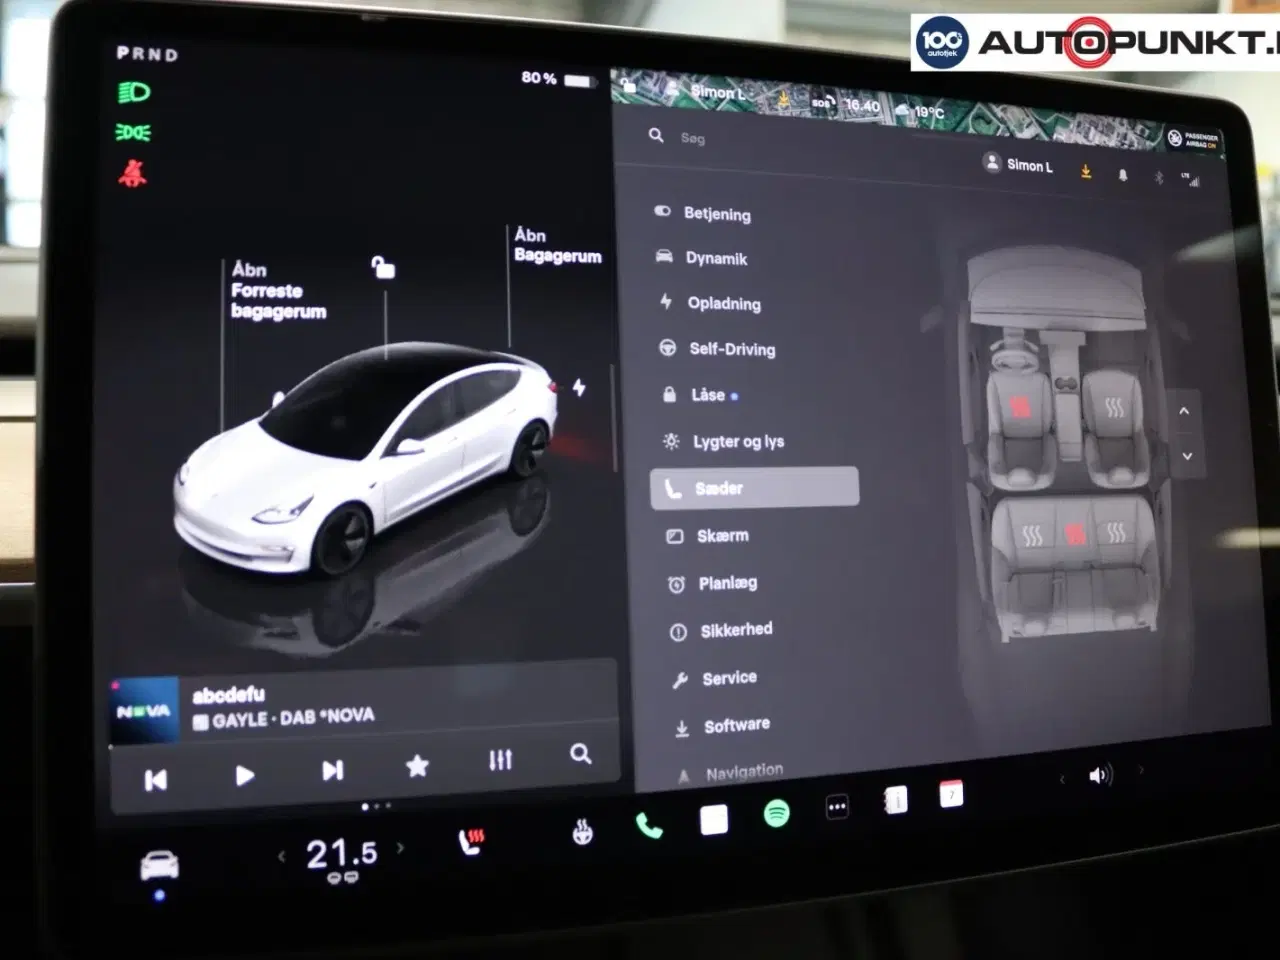Image resolution: width=1280 pixels, height=960 pixels.
Task: Open the white square app in the dock
Action: pyautogui.click(x=714, y=820)
